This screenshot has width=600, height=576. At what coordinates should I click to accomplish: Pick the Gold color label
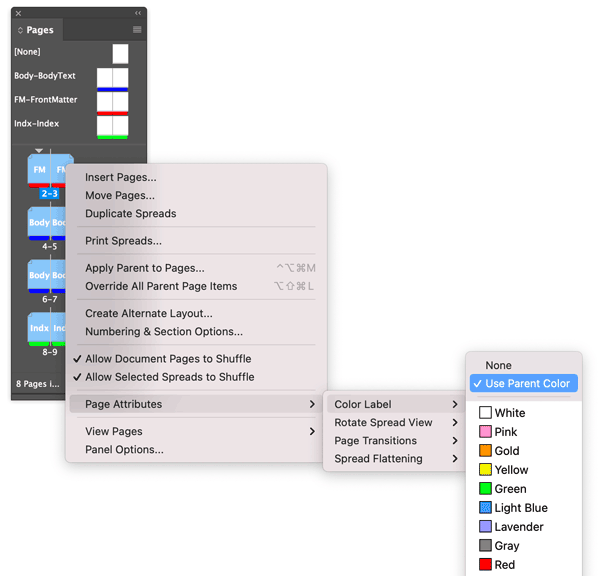(x=523, y=450)
